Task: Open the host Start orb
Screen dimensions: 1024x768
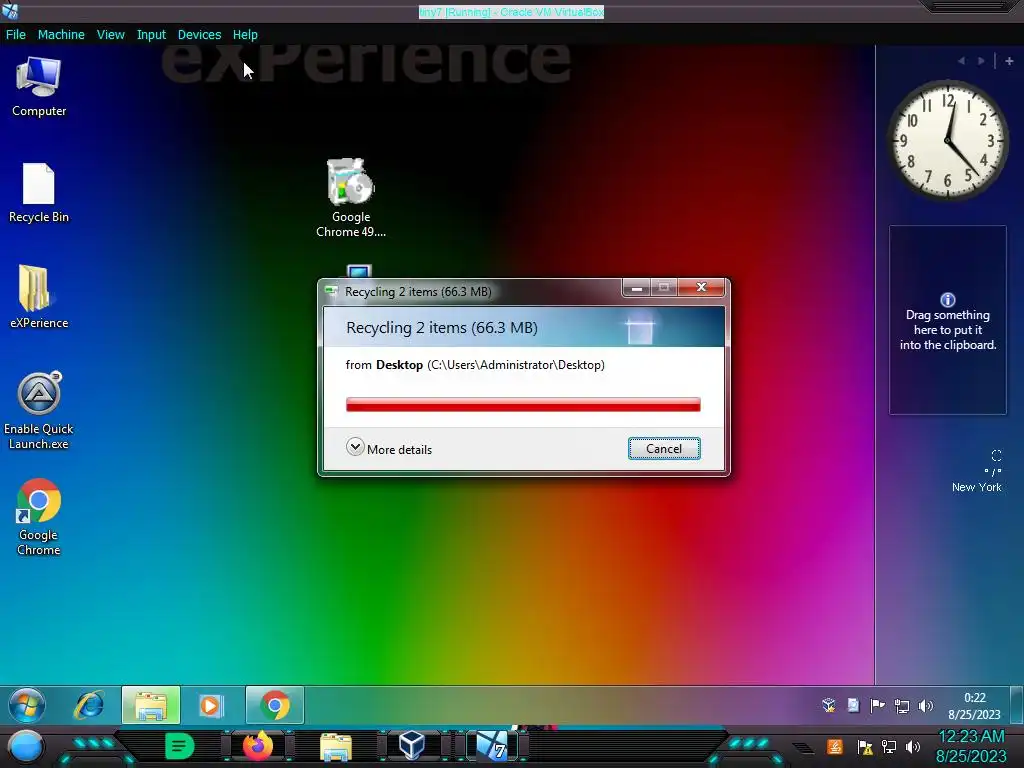Action: click(26, 747)
